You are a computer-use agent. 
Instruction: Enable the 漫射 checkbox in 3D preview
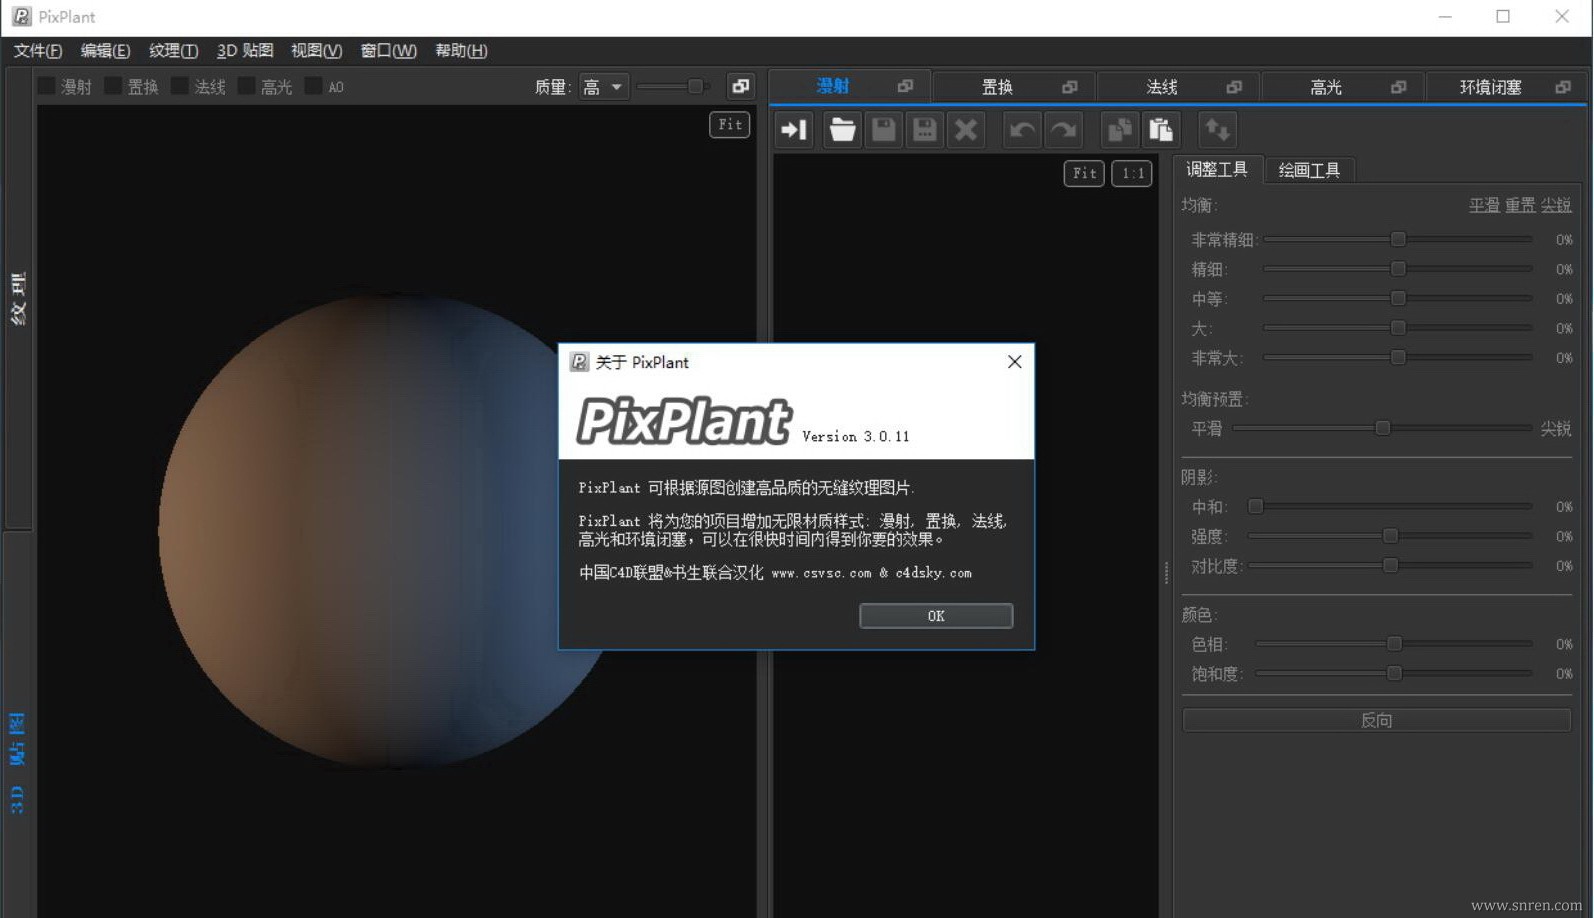click(x=47, y=87)
